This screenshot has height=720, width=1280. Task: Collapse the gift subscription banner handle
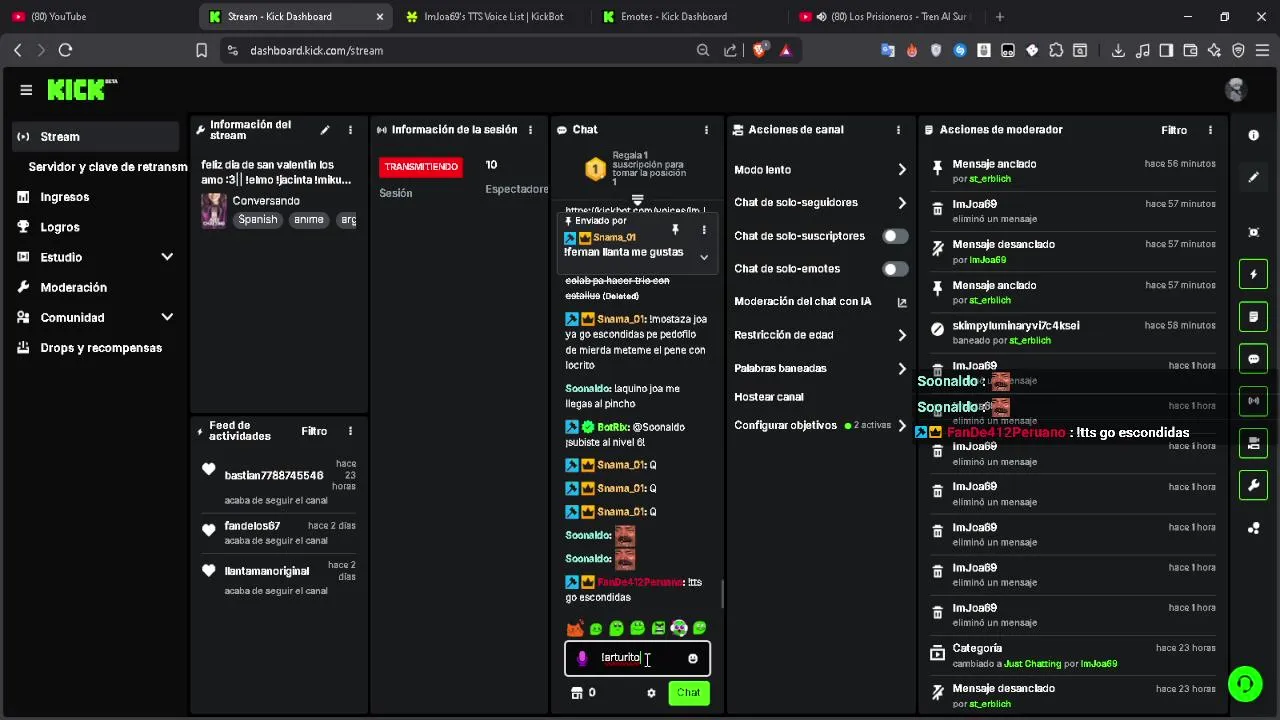(x=637, y=200)
